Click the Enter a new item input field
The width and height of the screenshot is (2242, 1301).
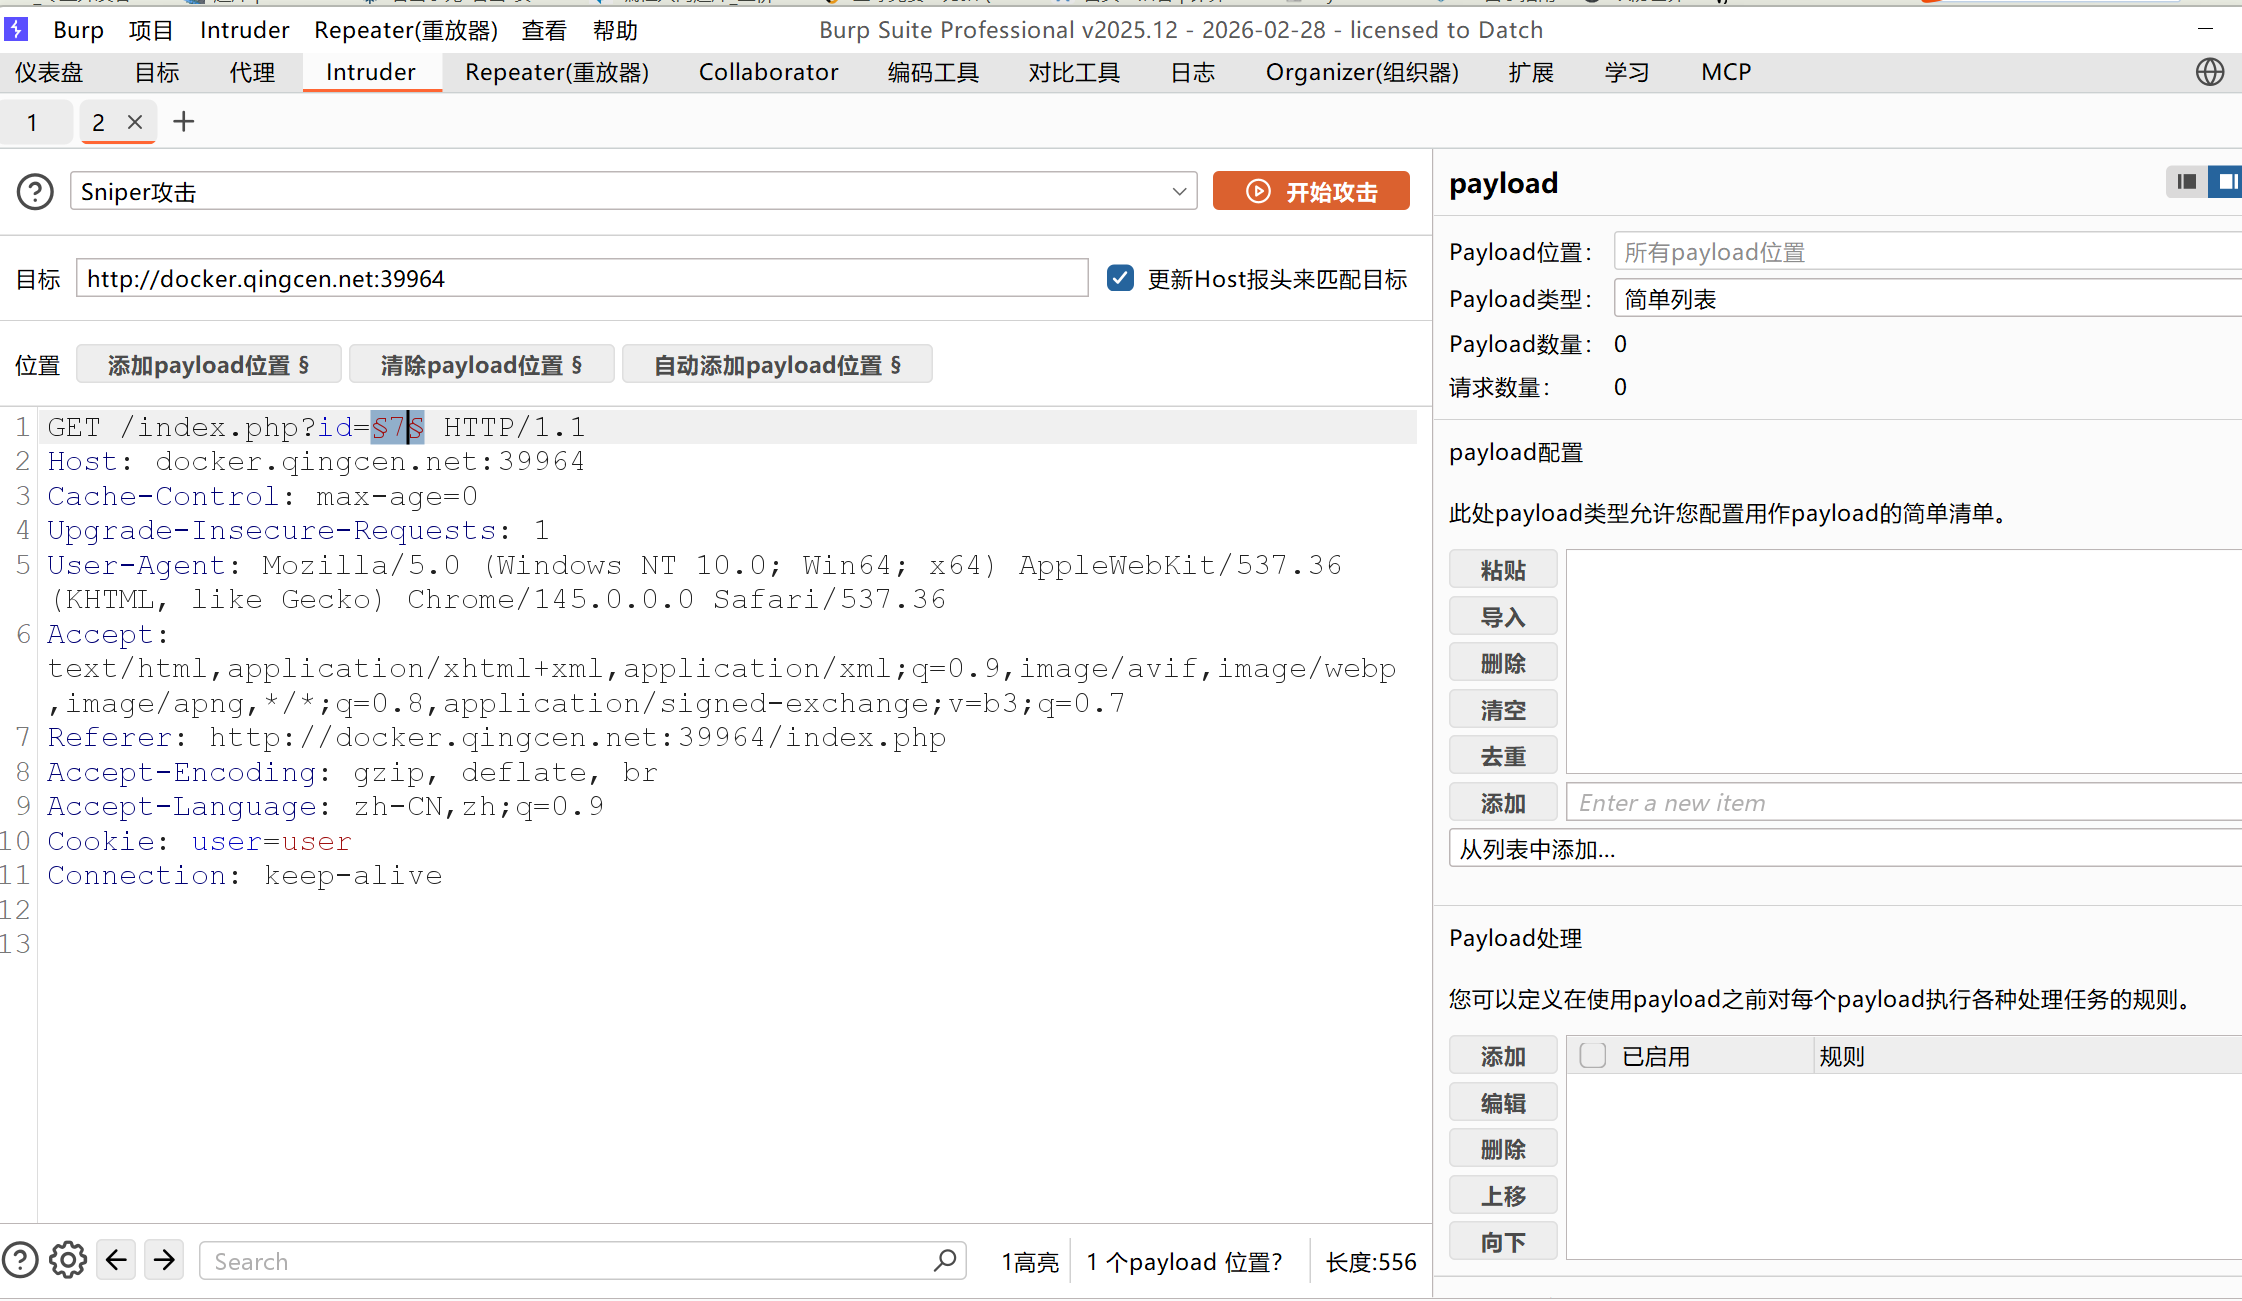1850,802
